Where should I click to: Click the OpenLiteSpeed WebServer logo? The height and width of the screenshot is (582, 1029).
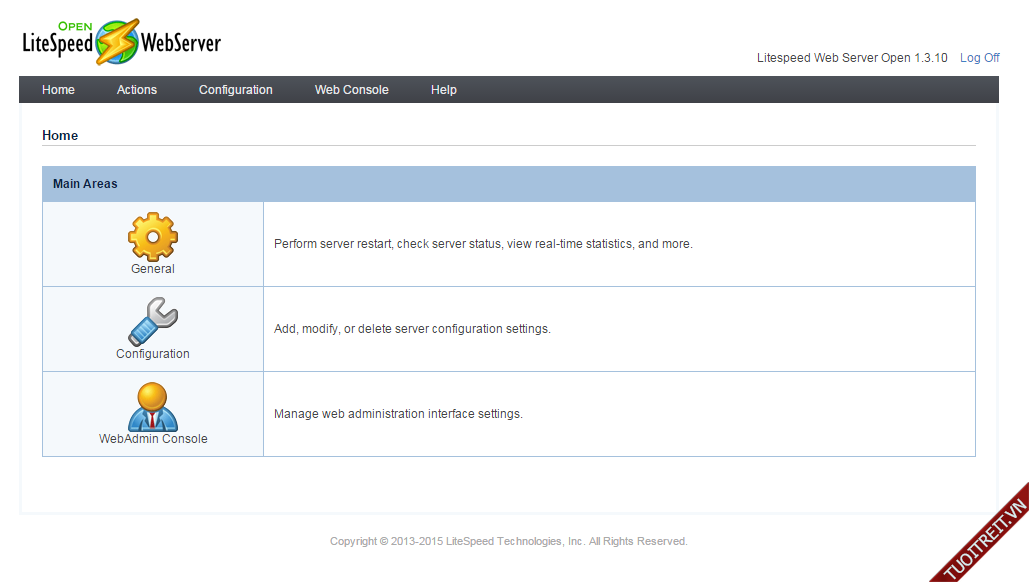(x=121, y=43)
